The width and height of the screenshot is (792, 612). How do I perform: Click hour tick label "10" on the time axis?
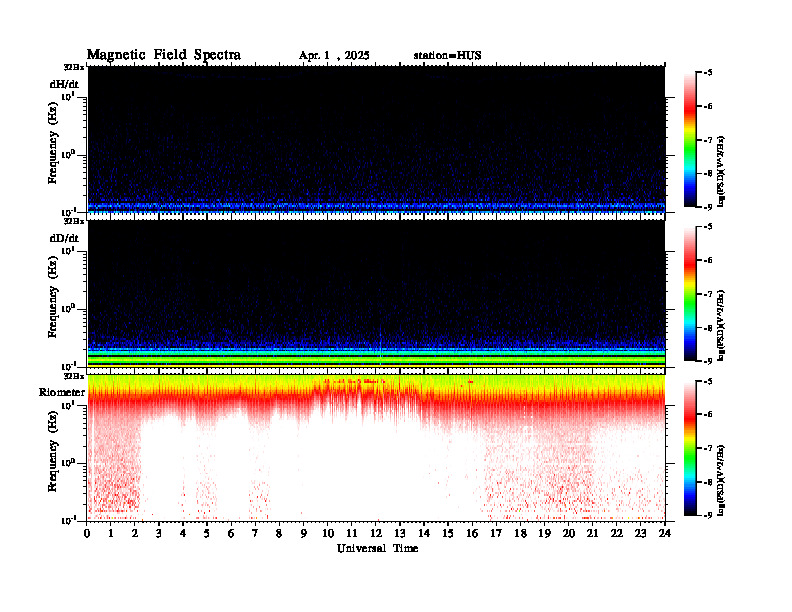[328, 534]
